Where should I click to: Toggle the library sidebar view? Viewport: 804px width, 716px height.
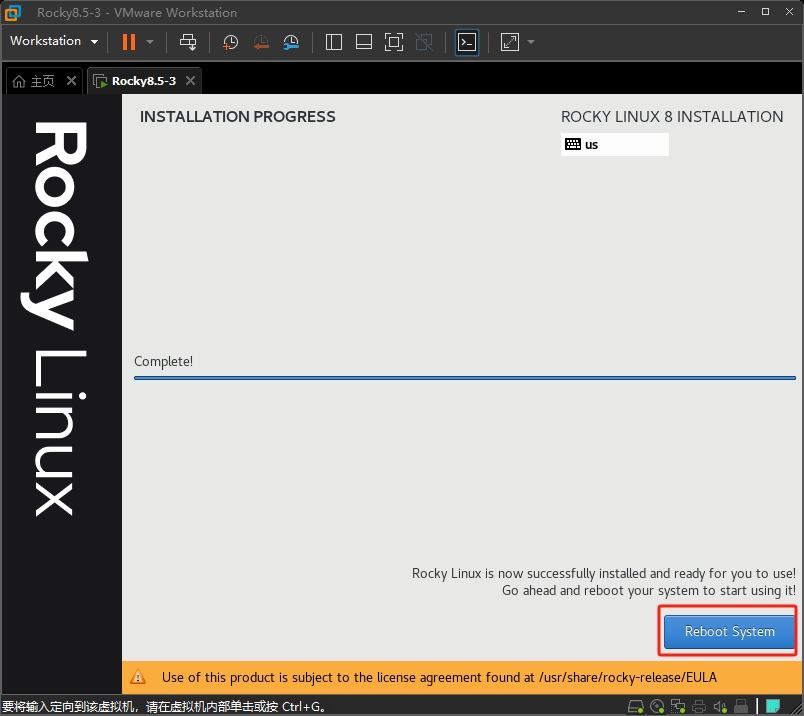tap(334, 42)
